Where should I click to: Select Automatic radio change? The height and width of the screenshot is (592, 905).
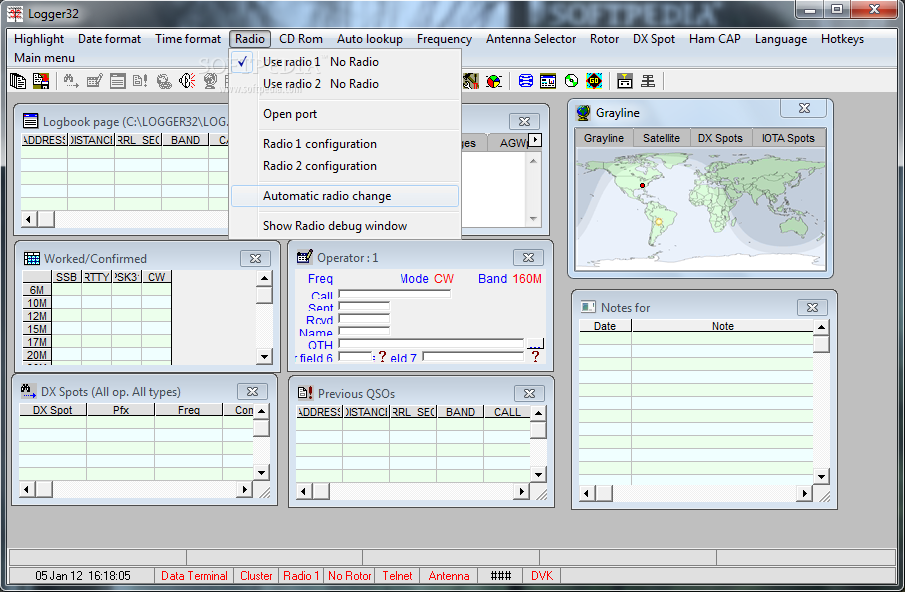(345, 196)
